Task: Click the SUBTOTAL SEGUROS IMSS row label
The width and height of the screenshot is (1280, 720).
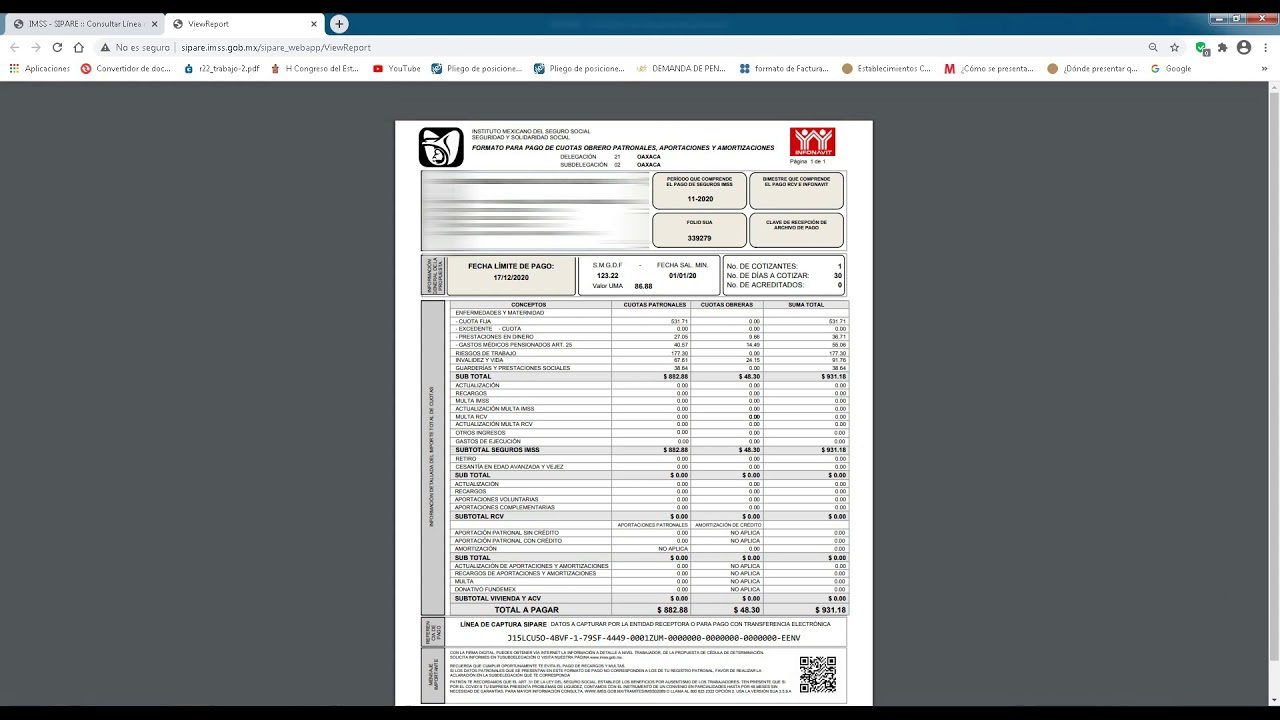Action: click(x=497, y=450)
